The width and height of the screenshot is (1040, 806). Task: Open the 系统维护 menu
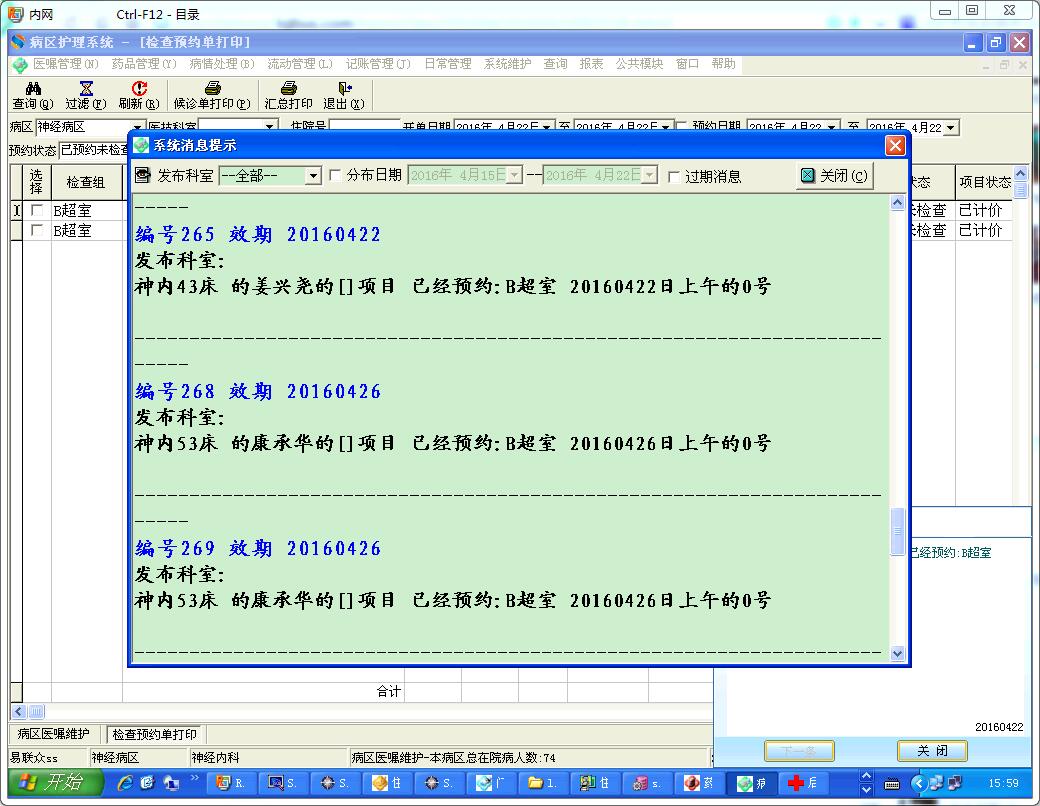tap(507, 64)
